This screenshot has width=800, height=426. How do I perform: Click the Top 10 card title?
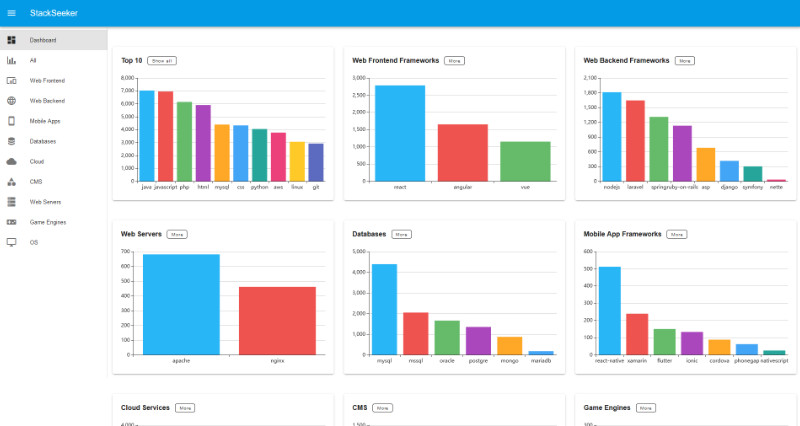tap(132, 61)
